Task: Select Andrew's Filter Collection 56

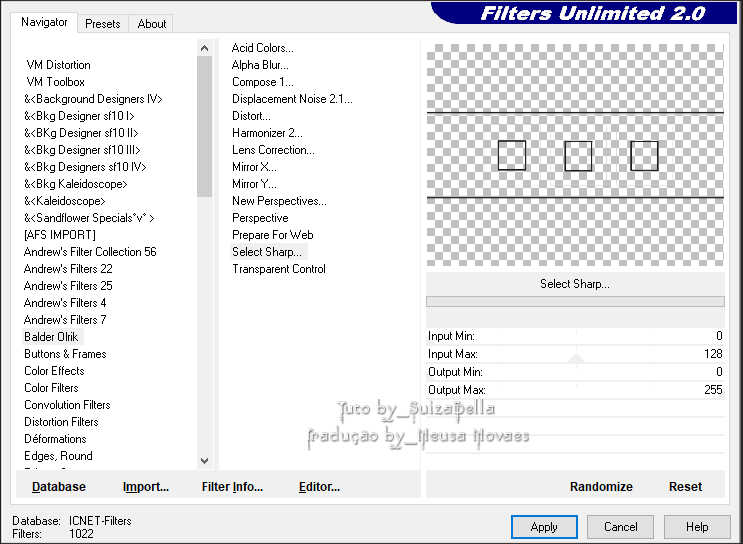Action: coord(90,252)
